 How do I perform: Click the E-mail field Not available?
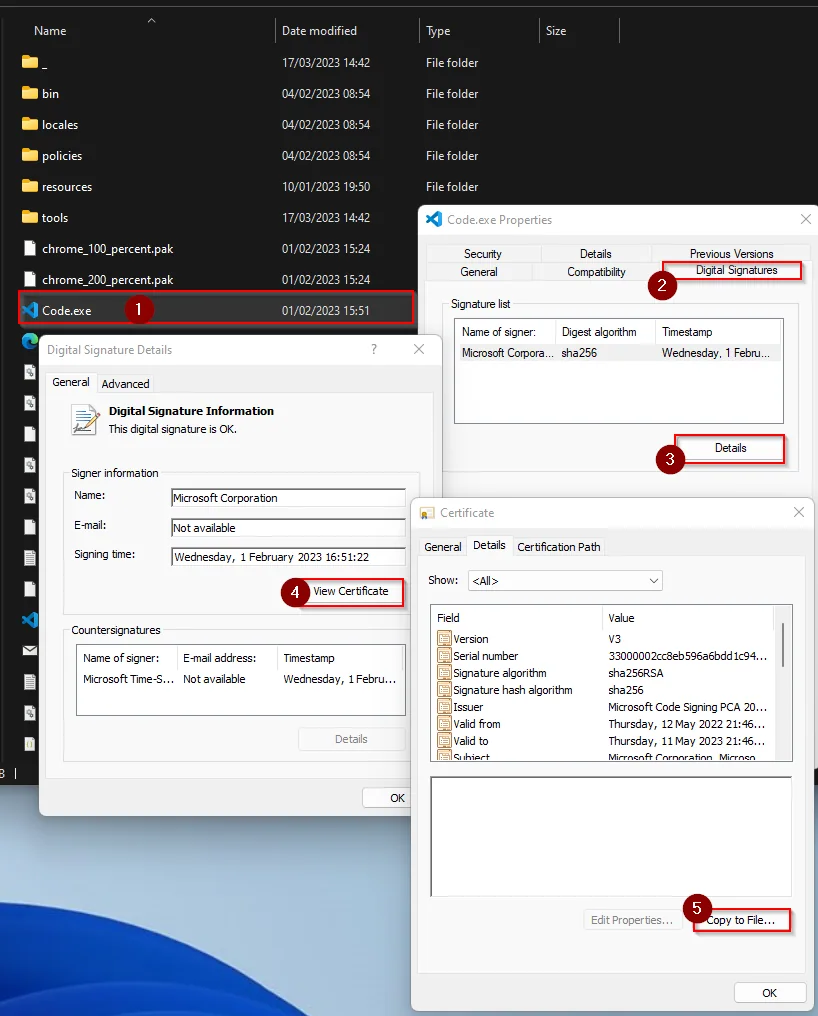288,527
